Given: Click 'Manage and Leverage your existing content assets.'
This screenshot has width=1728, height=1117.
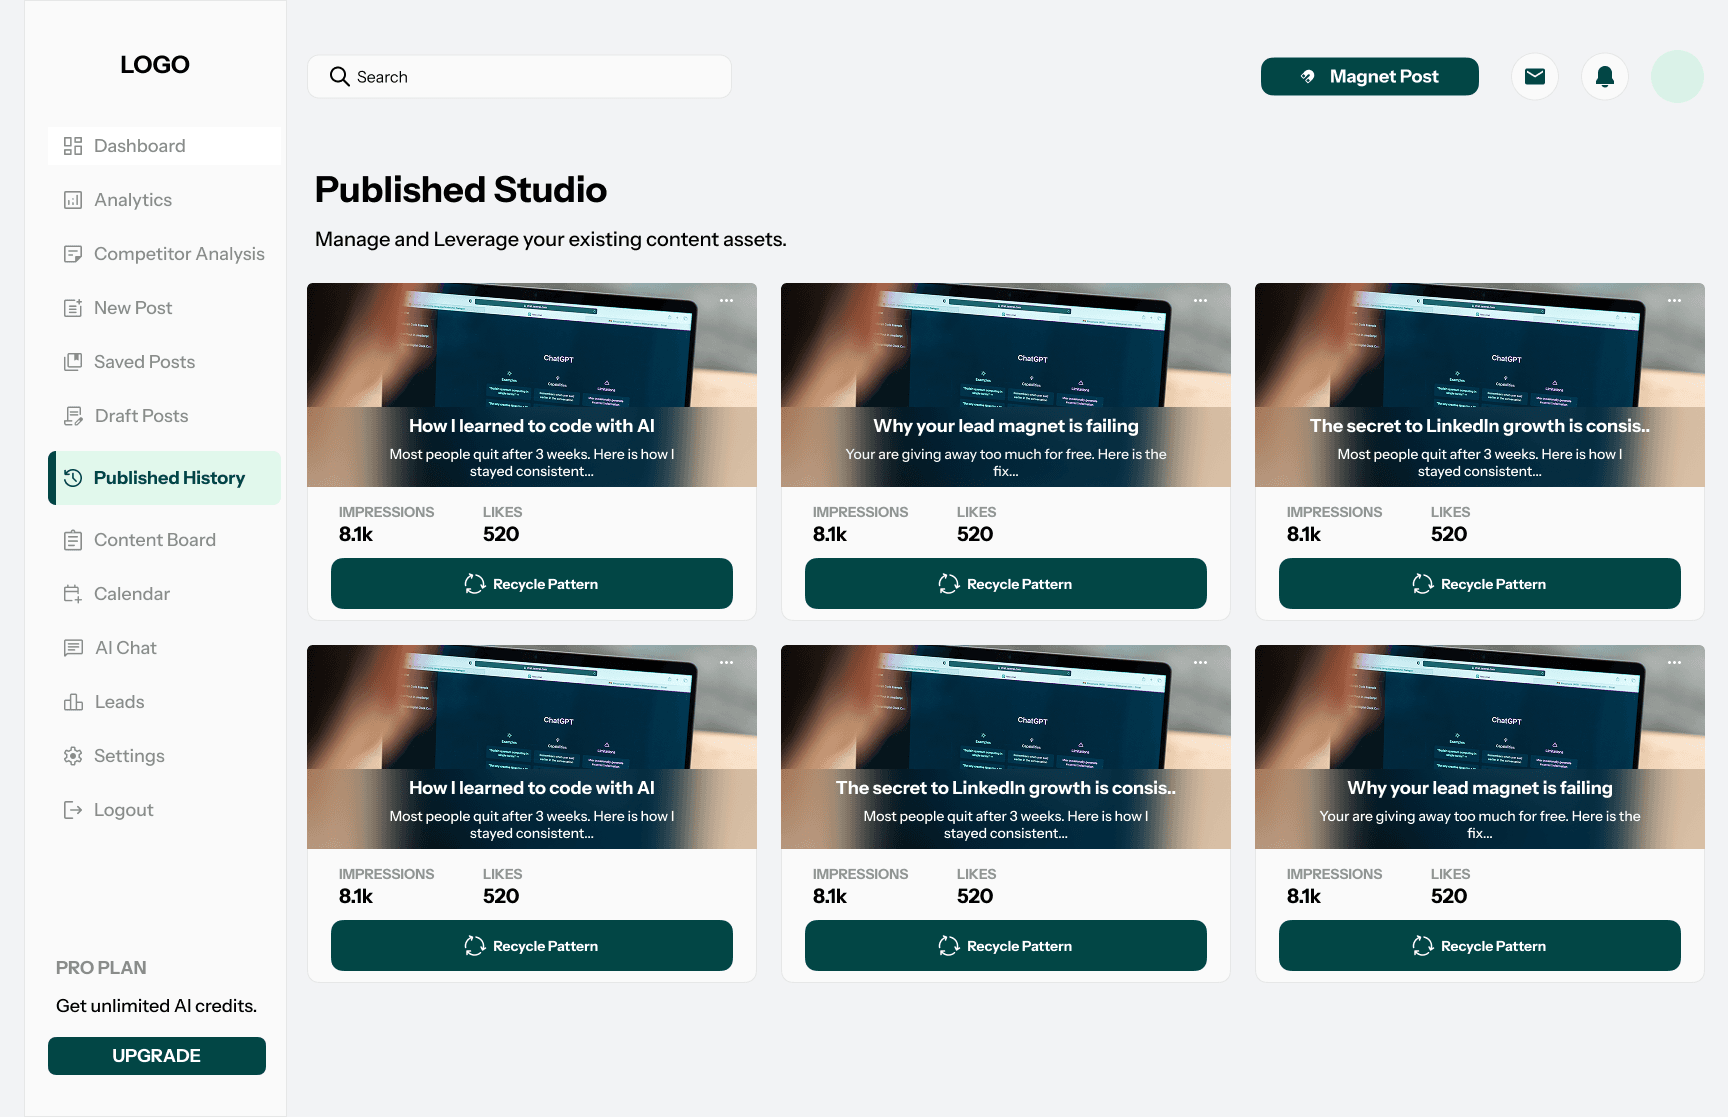Looking at the screenshot, I should [x=551, y=240].
